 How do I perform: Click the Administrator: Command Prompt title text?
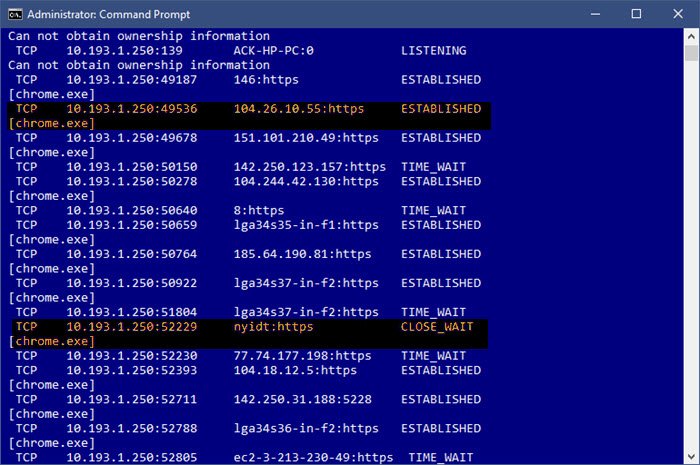tap(108, 14)
